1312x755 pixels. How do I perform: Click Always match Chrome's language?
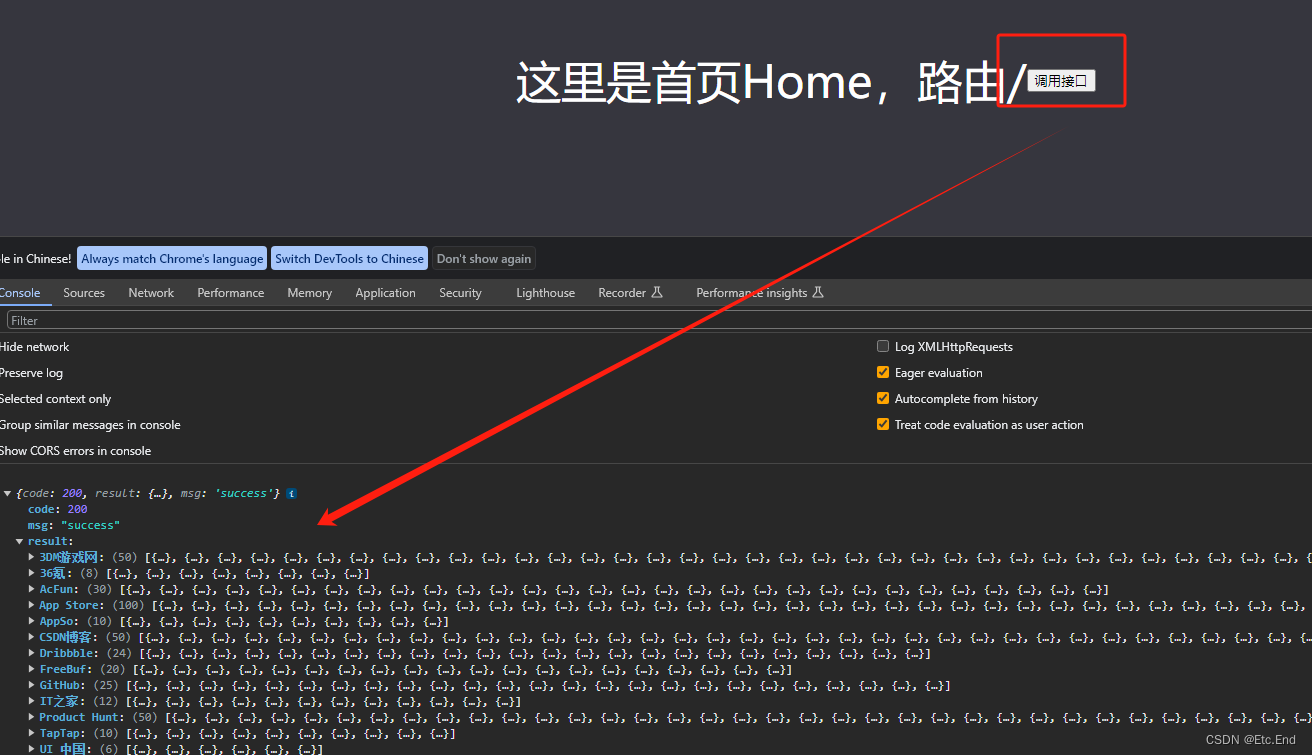172,258
